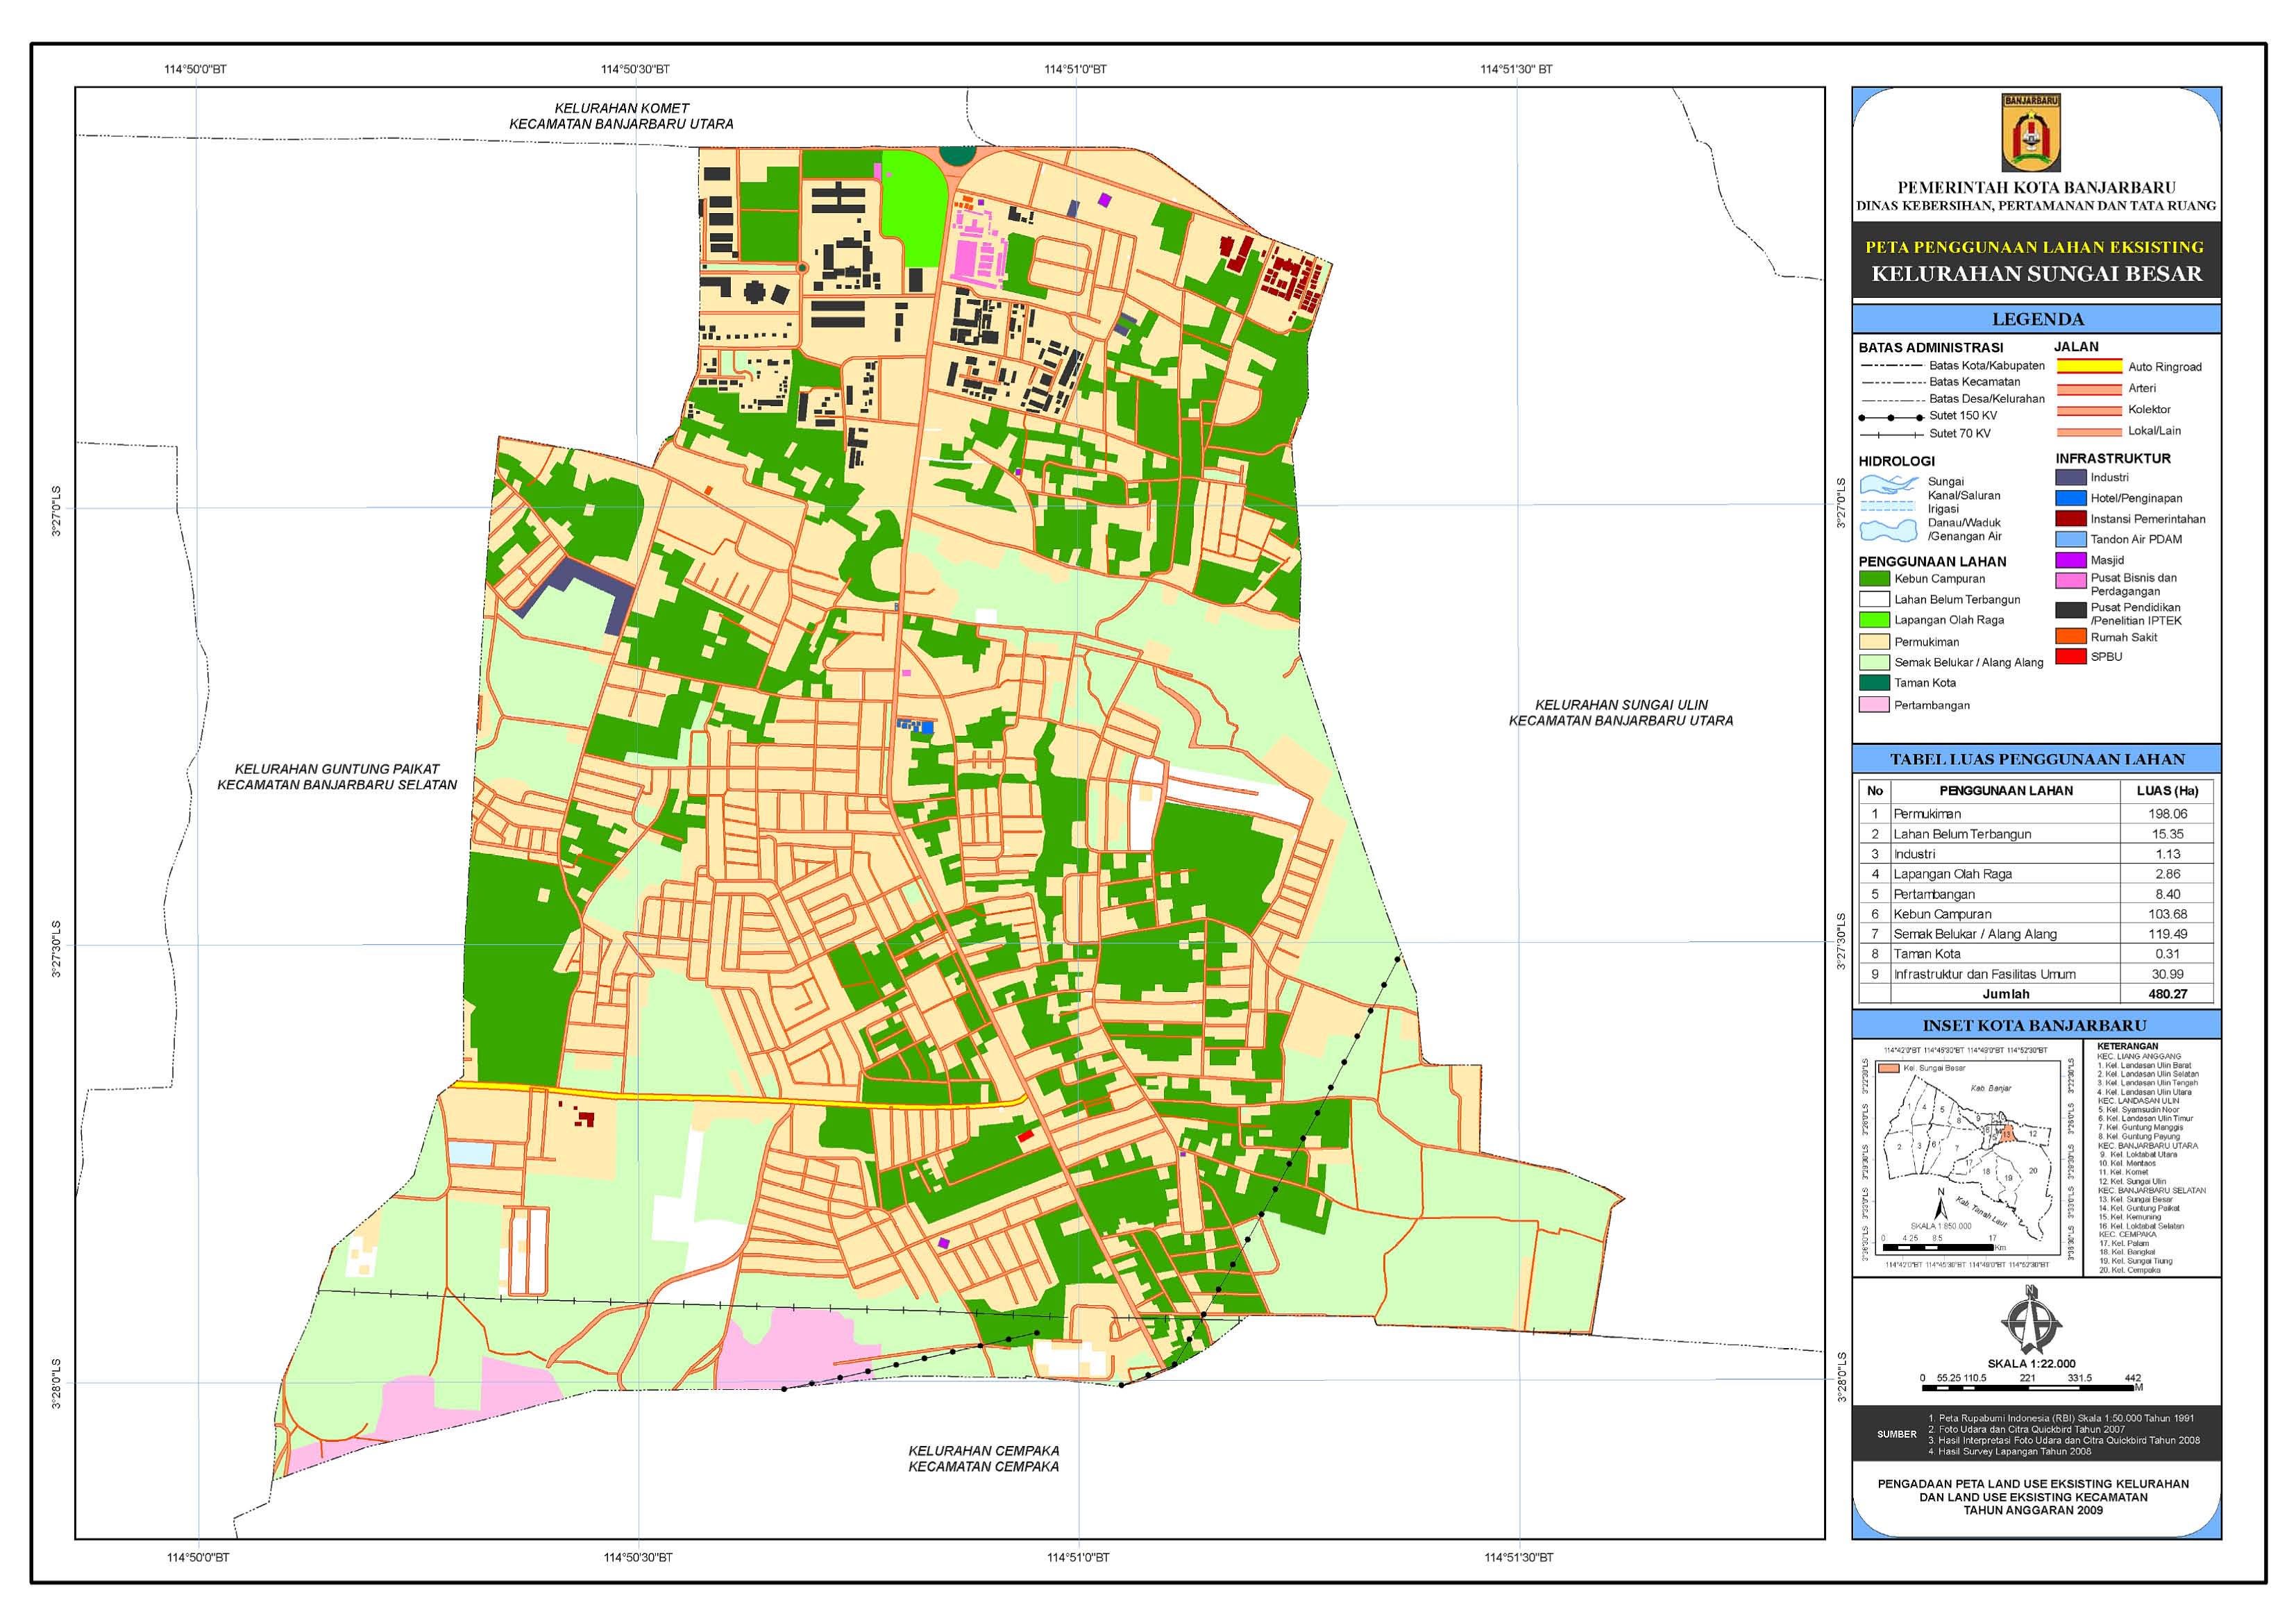Click the 'SUMBER' label in dark box
This screenshot has width=2296, height=1623.
(x=1896, y=1434)
